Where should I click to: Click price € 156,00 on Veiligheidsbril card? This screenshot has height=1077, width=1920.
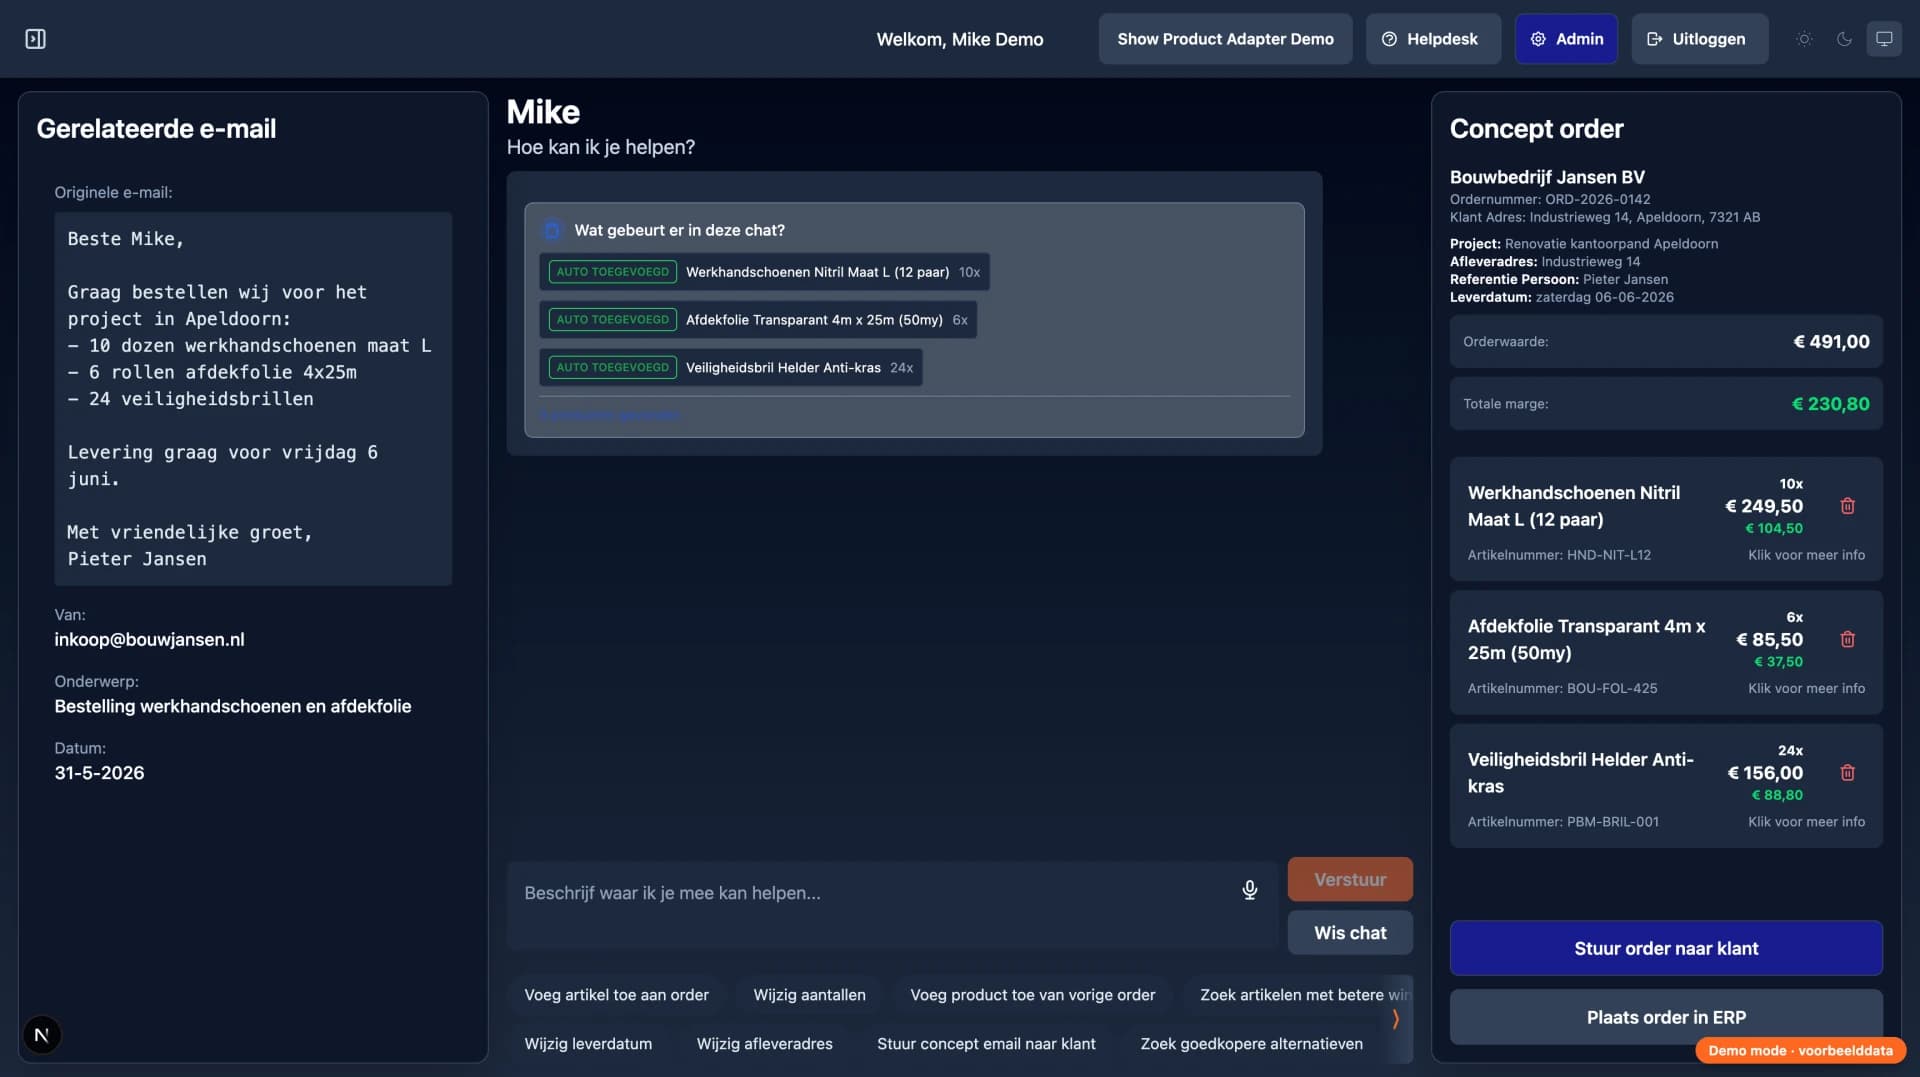point(1765,773)
